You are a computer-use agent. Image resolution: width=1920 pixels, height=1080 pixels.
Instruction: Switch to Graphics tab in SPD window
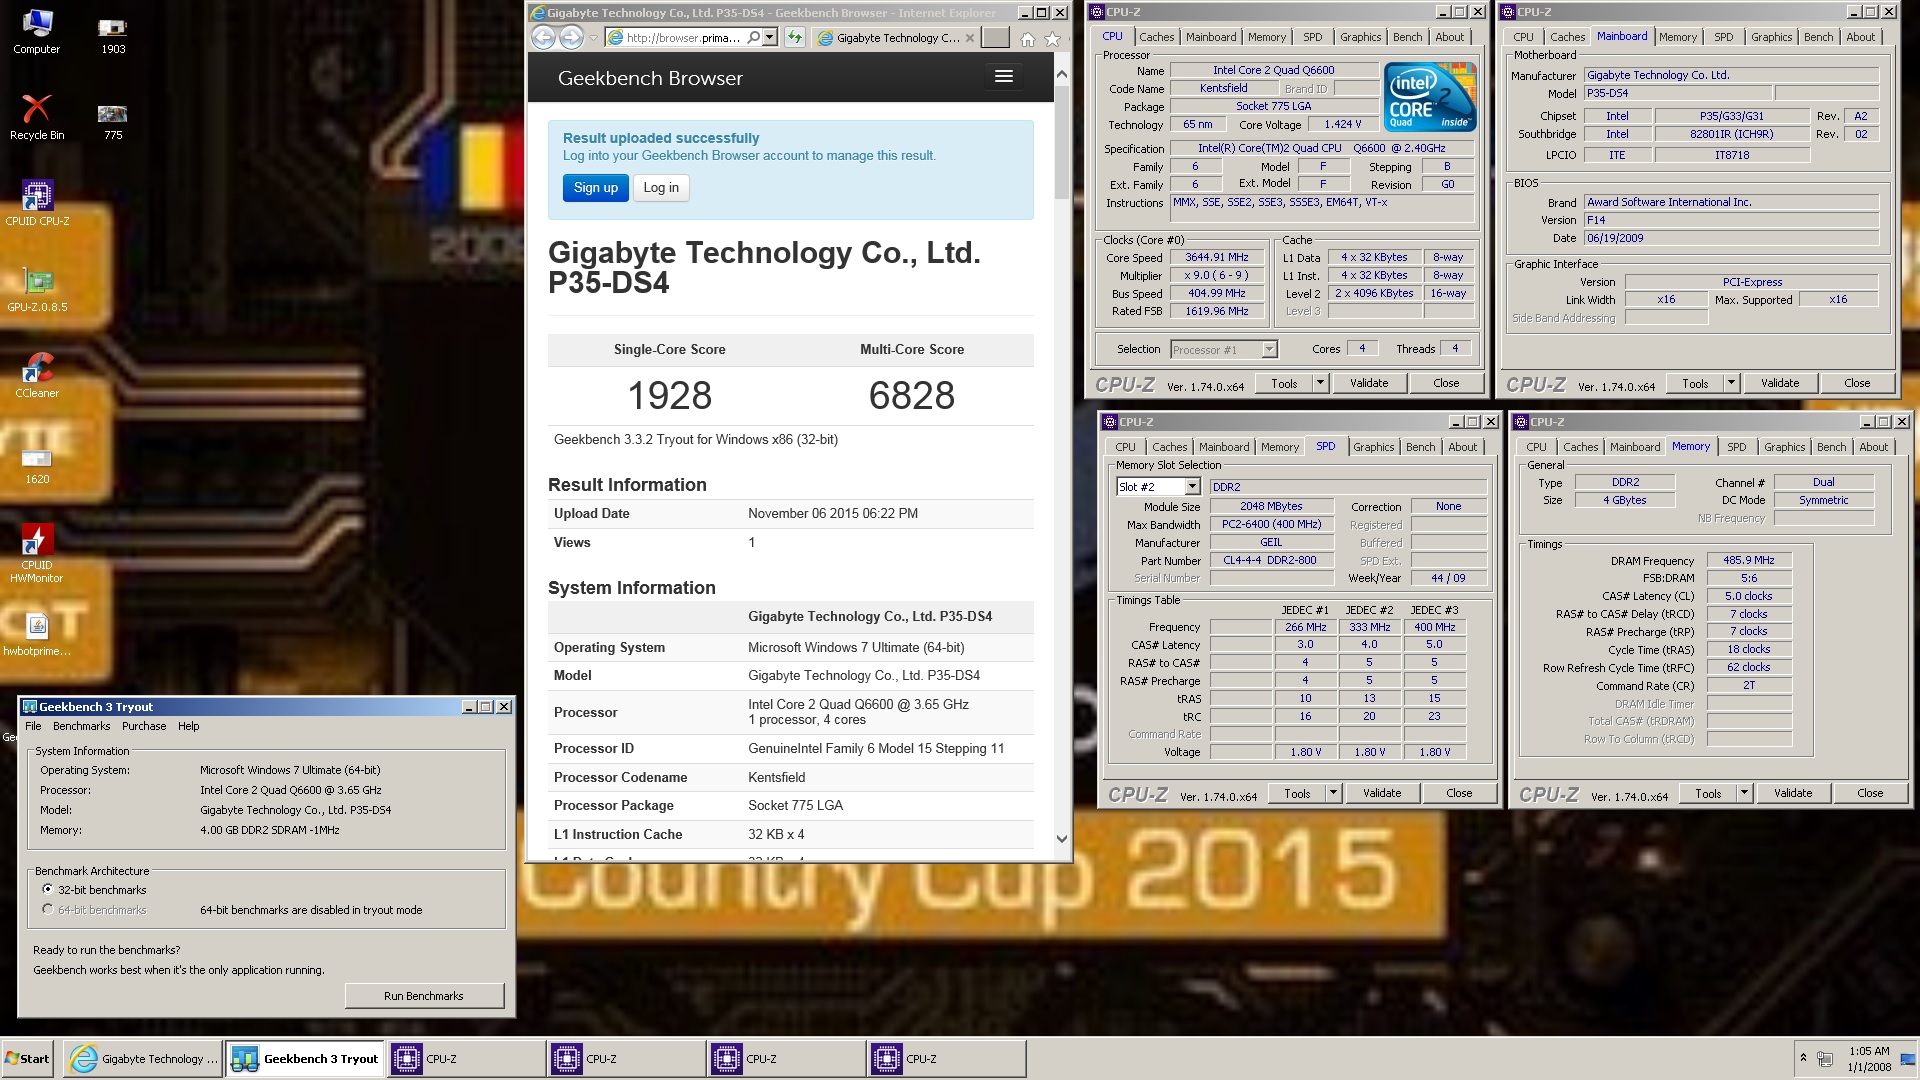click(1373, 447)
